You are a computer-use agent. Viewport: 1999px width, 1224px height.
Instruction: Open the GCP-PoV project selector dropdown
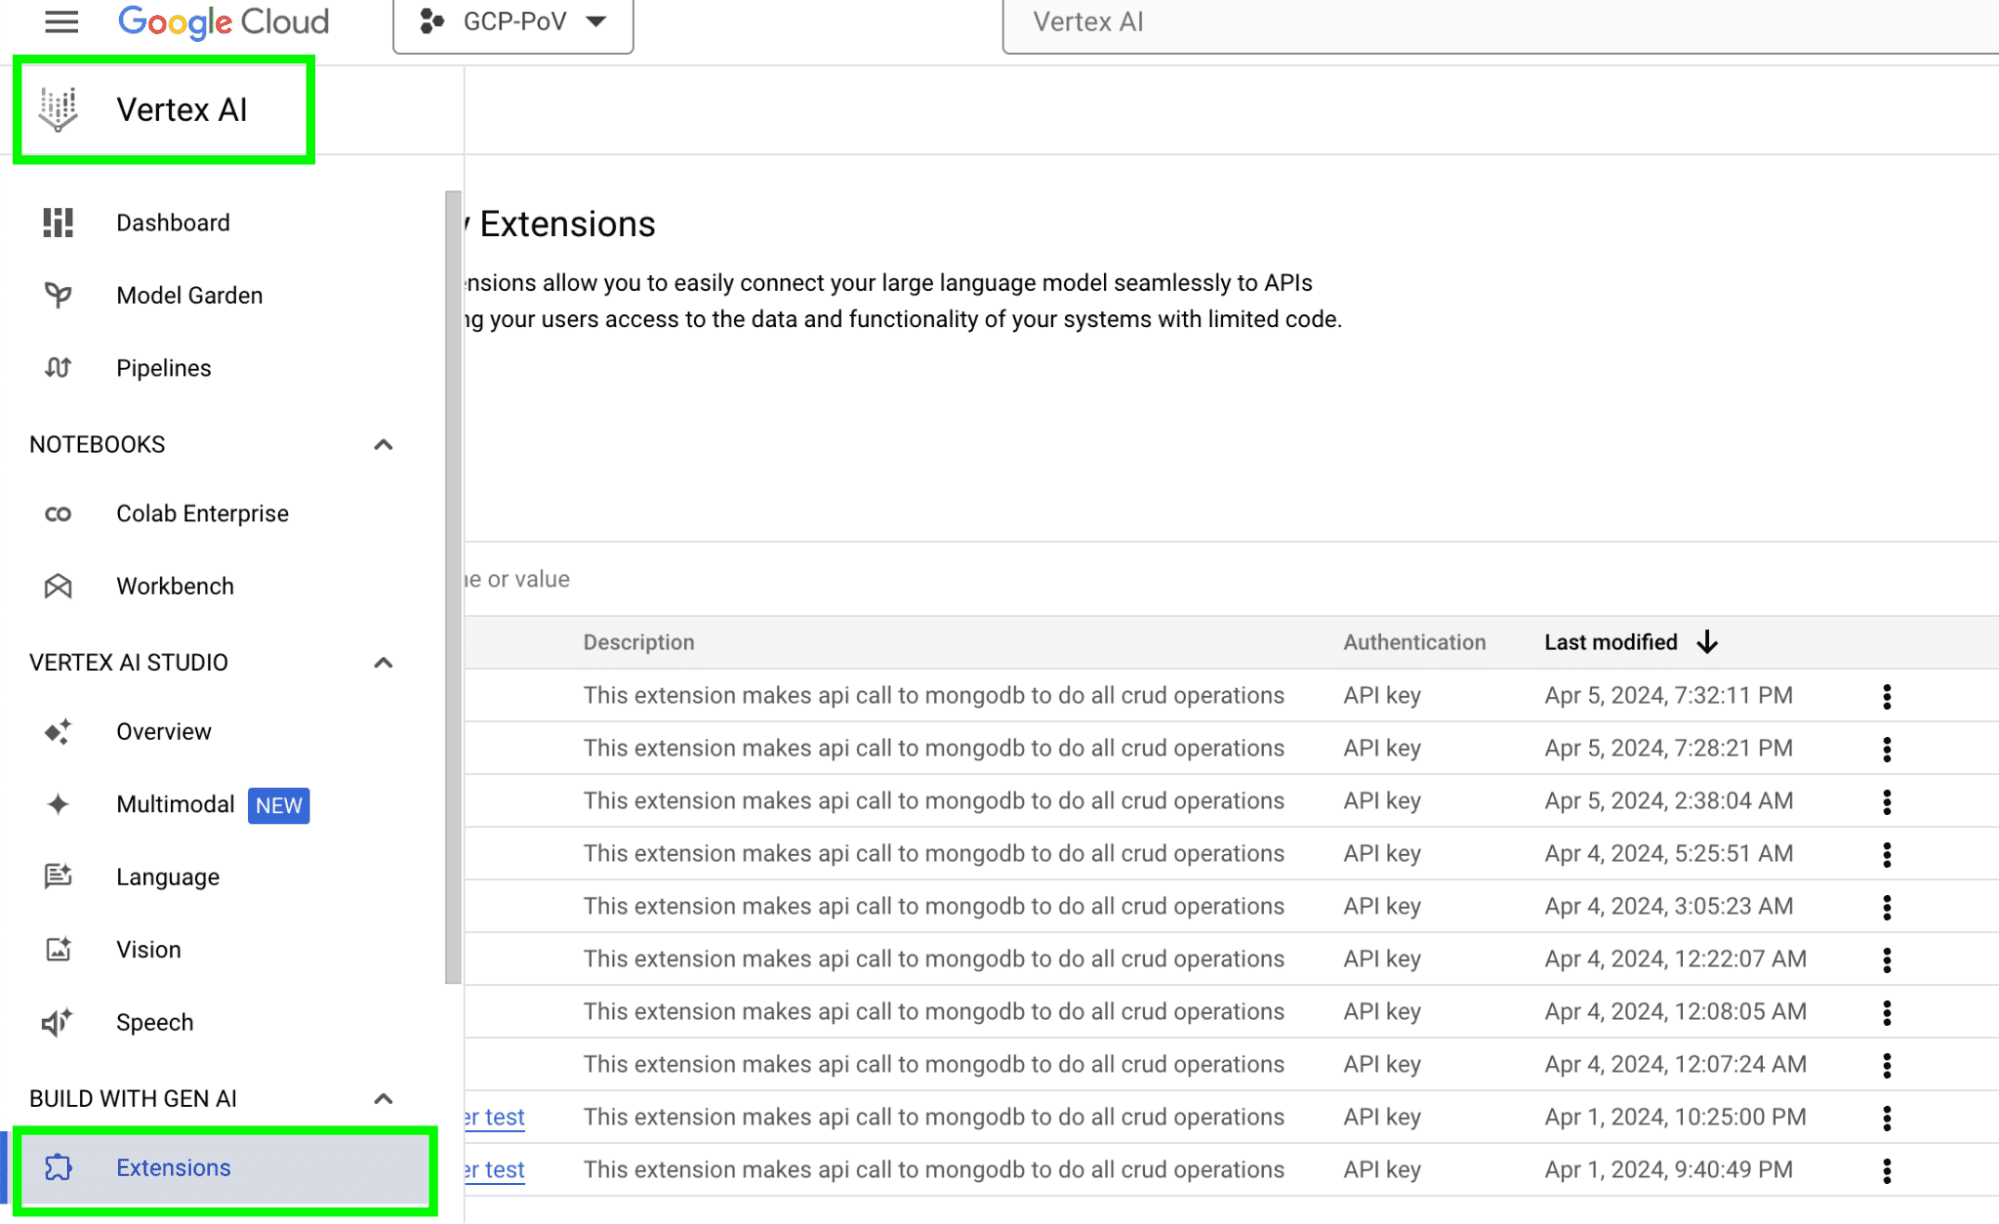[513, 22]
